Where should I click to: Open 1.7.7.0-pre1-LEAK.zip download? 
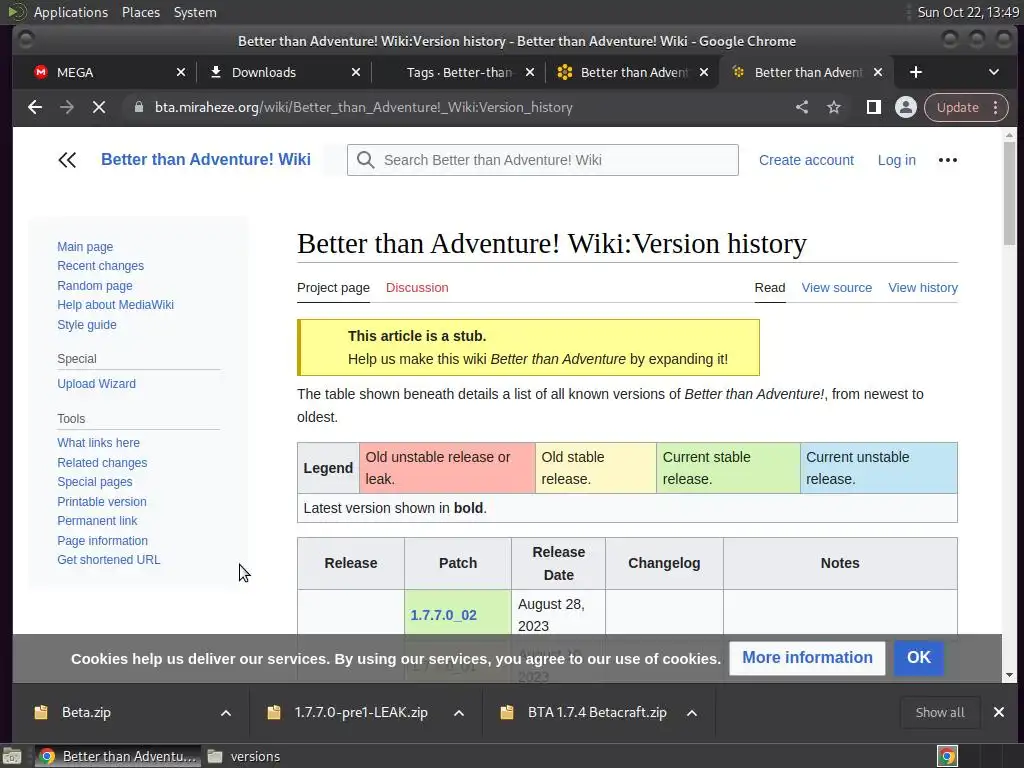coord(360,712)
